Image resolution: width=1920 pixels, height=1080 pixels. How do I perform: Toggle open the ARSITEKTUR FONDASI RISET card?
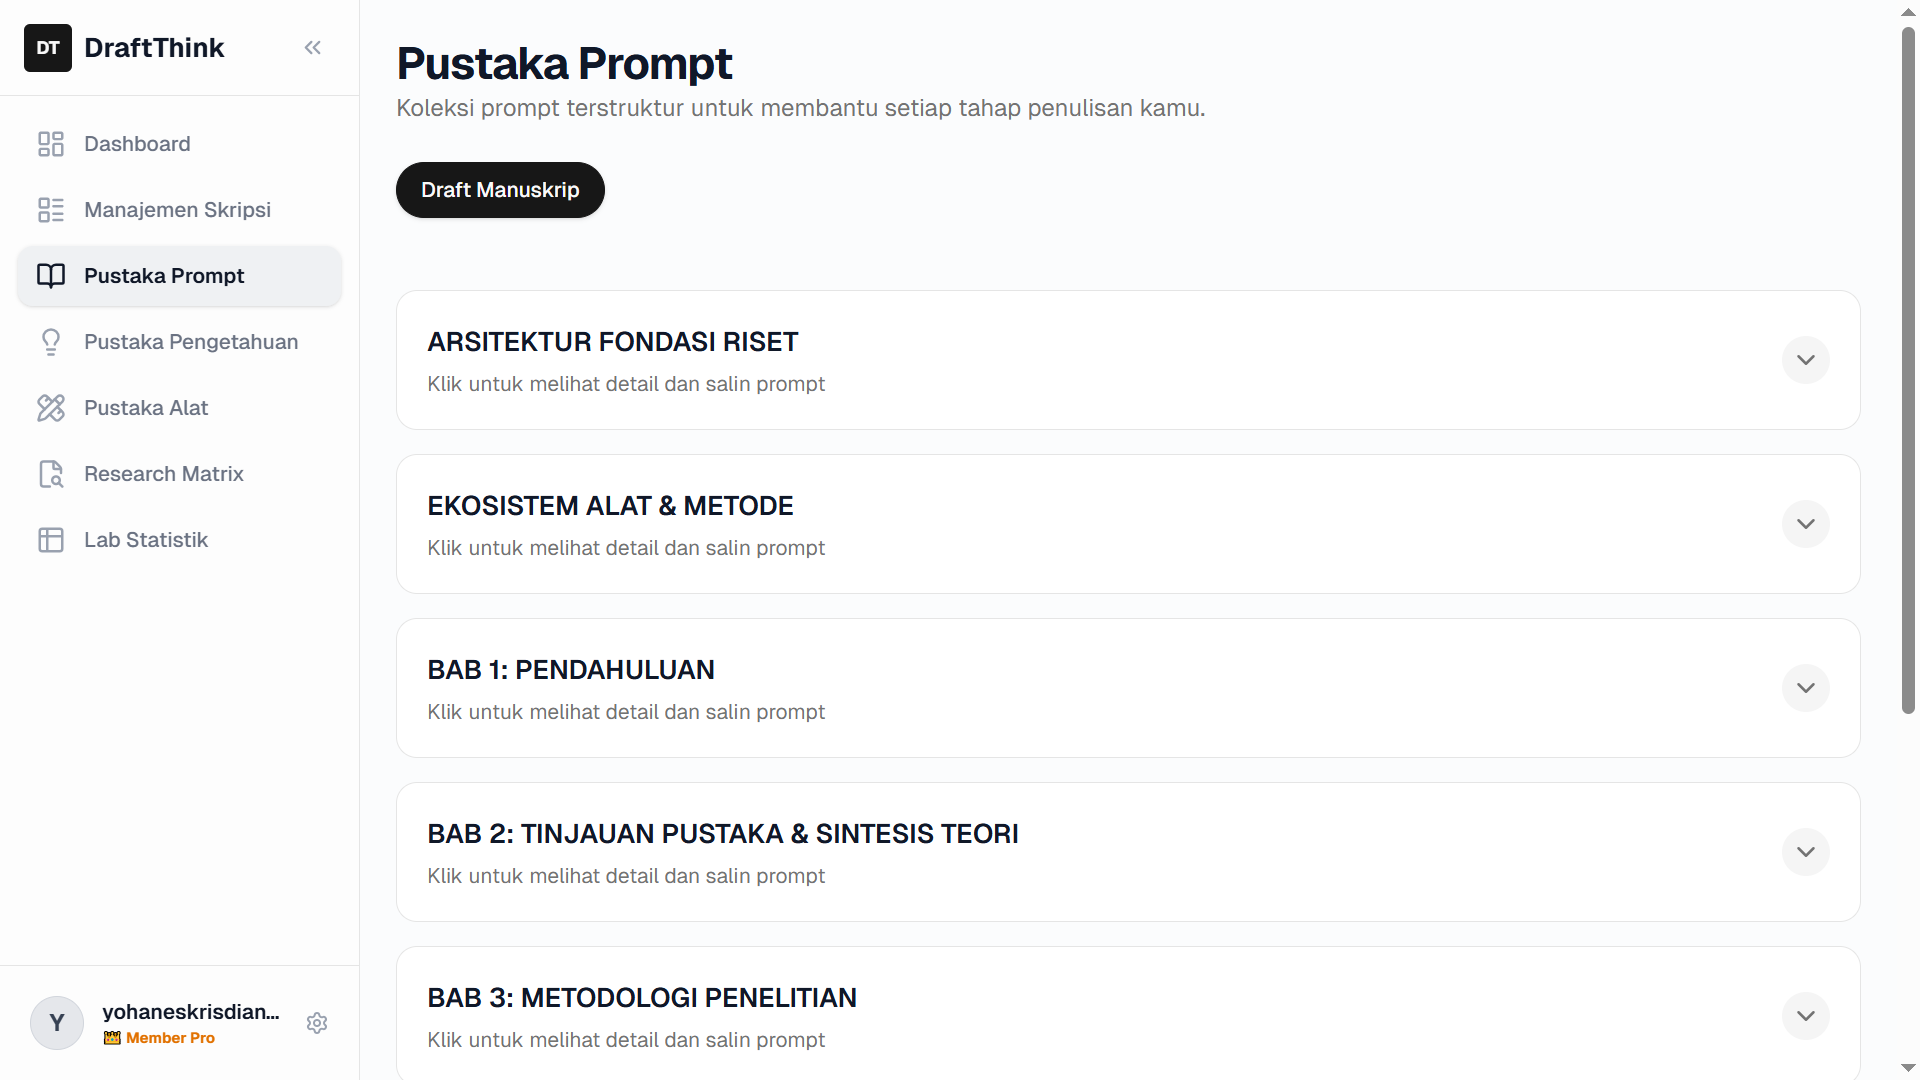point(1805,359)
